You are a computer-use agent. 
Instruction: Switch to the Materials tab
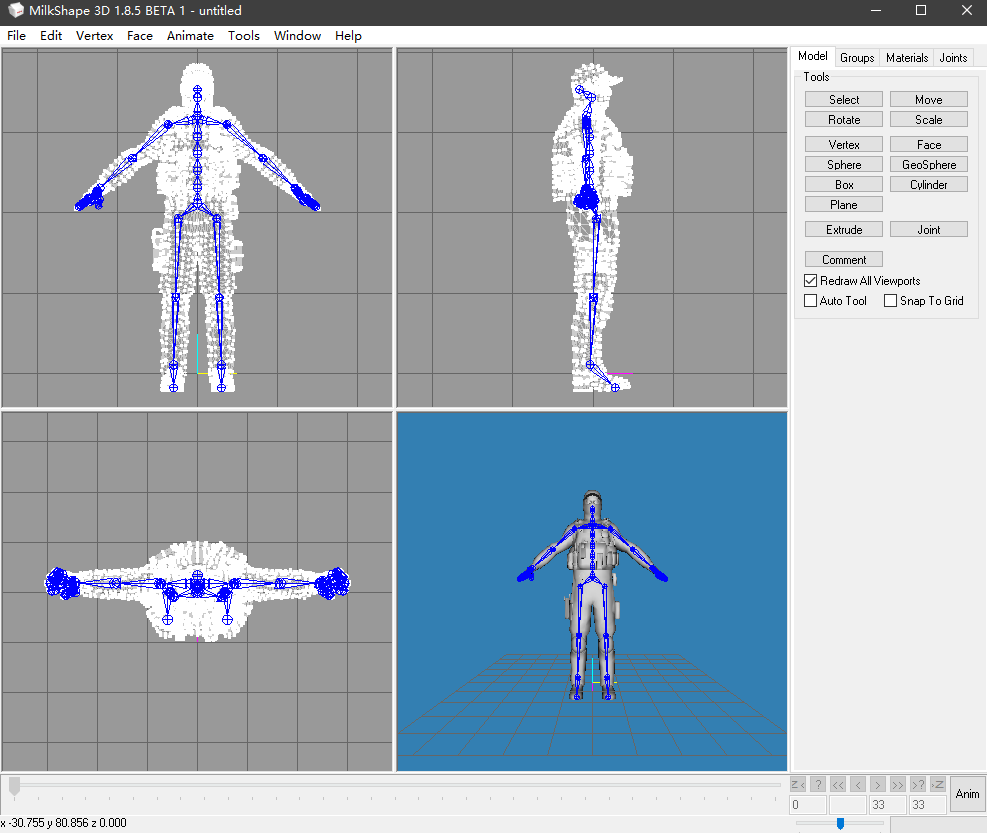pos(907,58)
